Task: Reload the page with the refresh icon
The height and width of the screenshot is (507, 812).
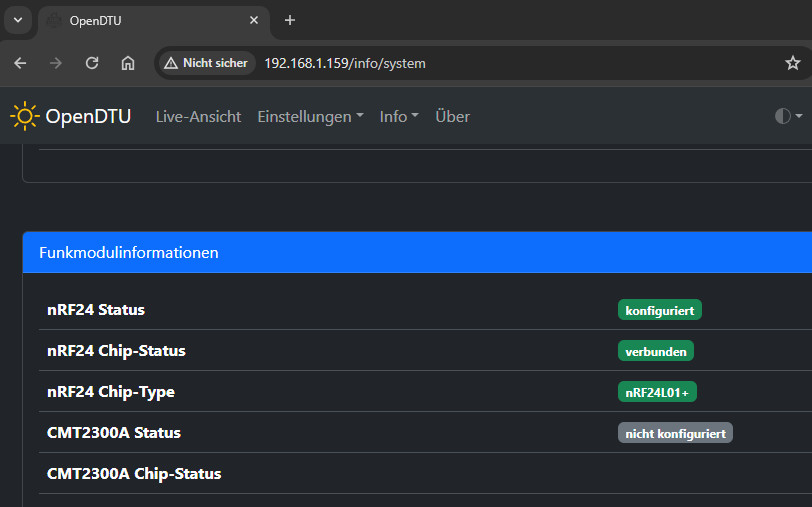Action: (92, 63)
